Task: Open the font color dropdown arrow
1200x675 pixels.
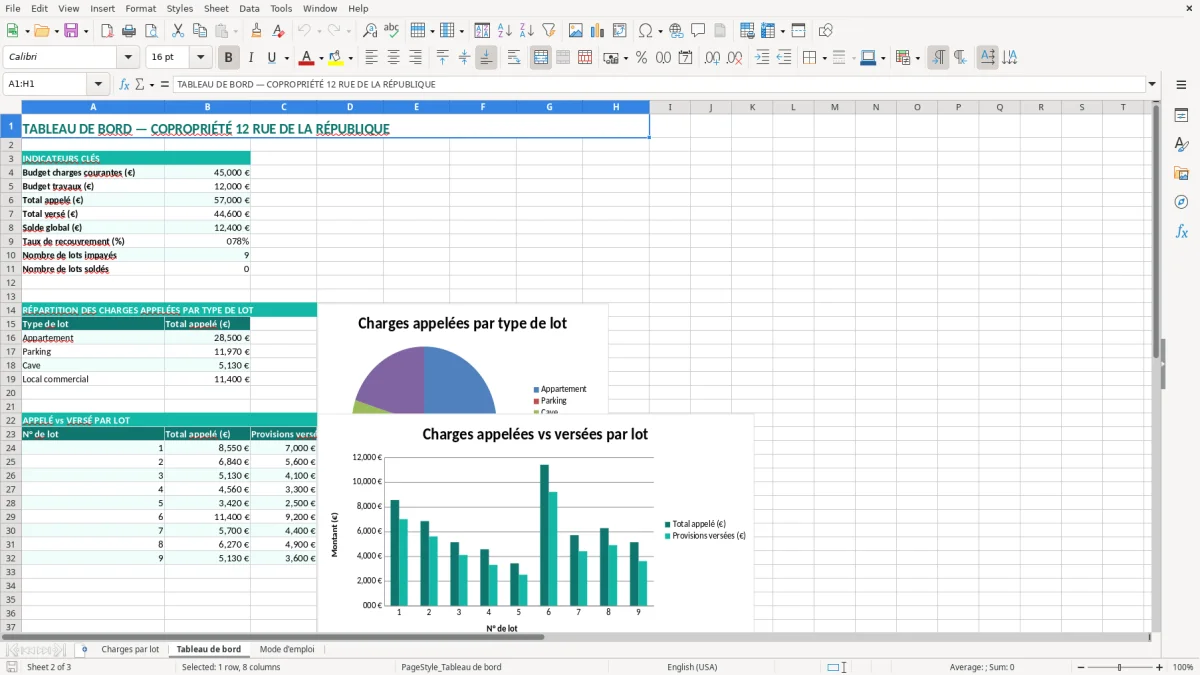Action: coord(321,58)
